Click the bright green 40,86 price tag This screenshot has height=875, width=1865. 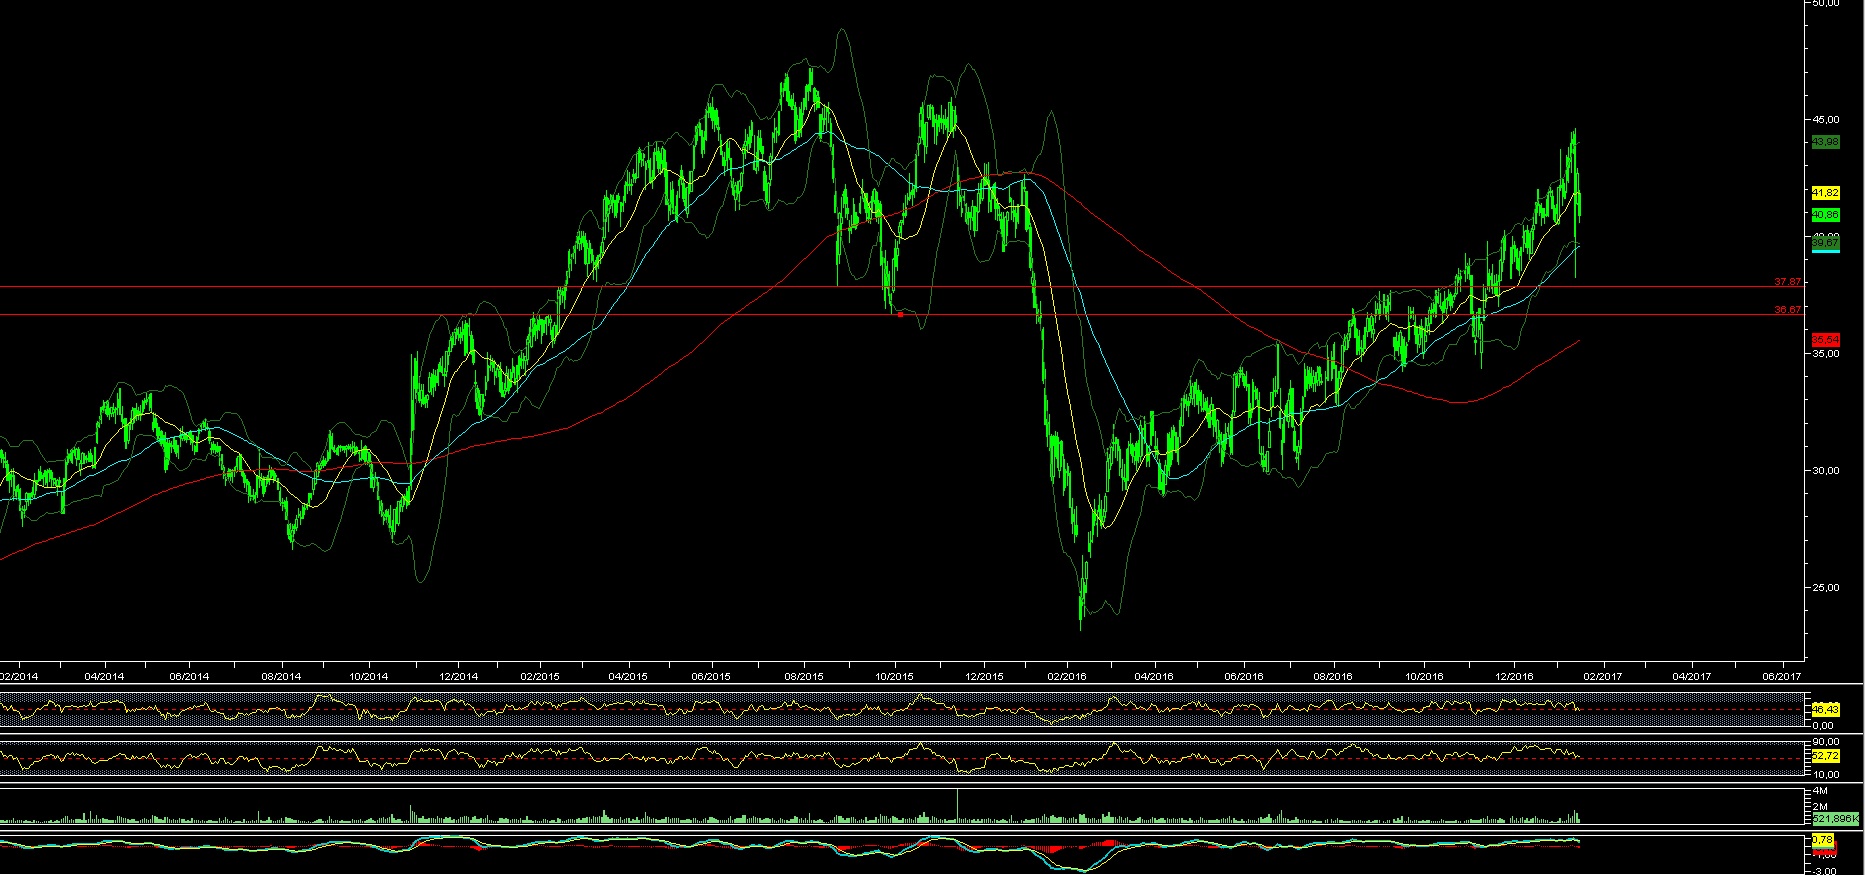(1825, 215)
